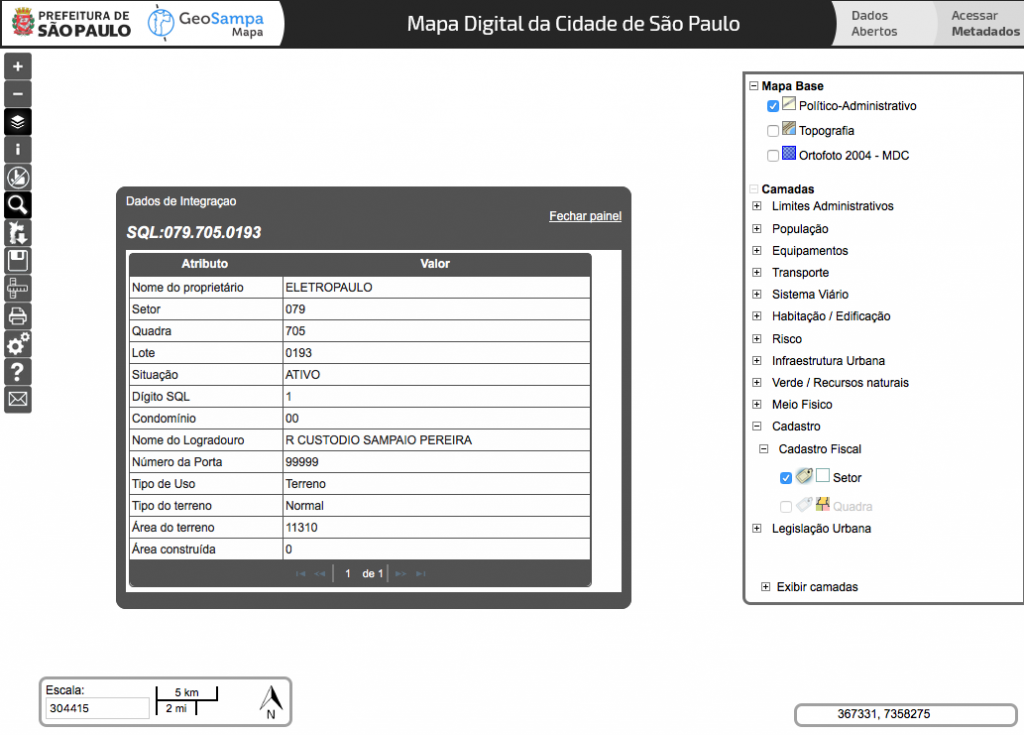Open the settings gears tool
The height and width of the screenshot is (735, 1024).
click(x=17, y=344)
